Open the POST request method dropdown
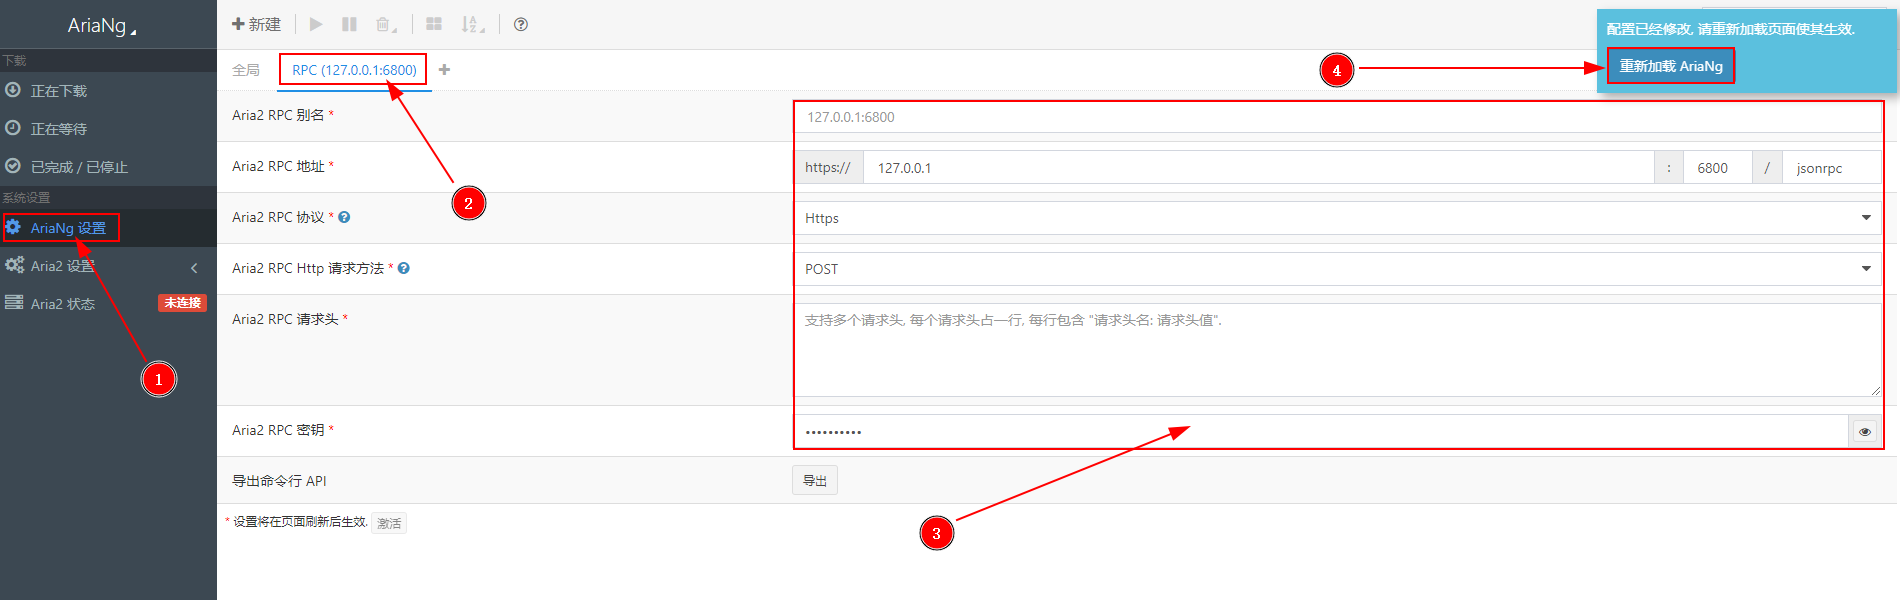This screenshot has width=1900, height=600. [1337, 269]
